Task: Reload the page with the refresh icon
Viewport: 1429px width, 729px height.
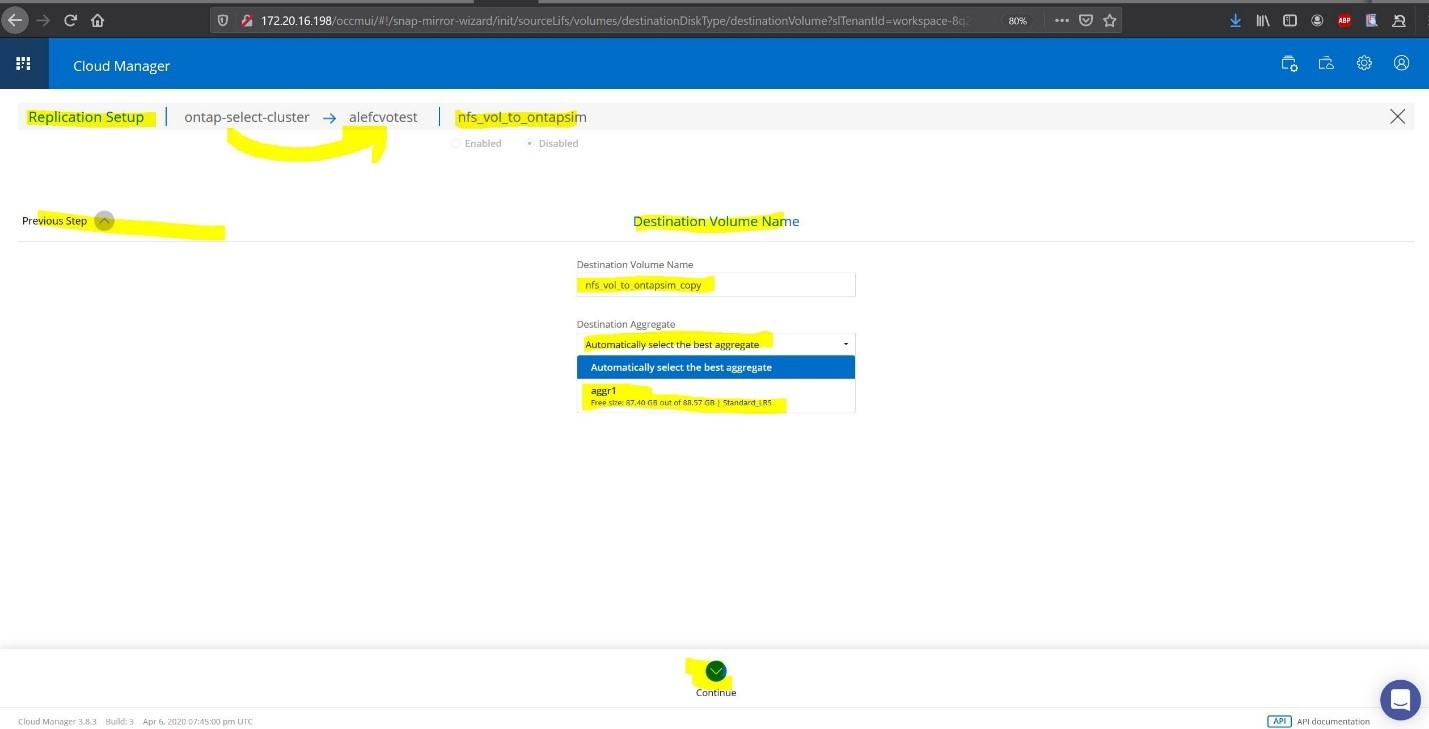Action: click(x=70, y=20)
